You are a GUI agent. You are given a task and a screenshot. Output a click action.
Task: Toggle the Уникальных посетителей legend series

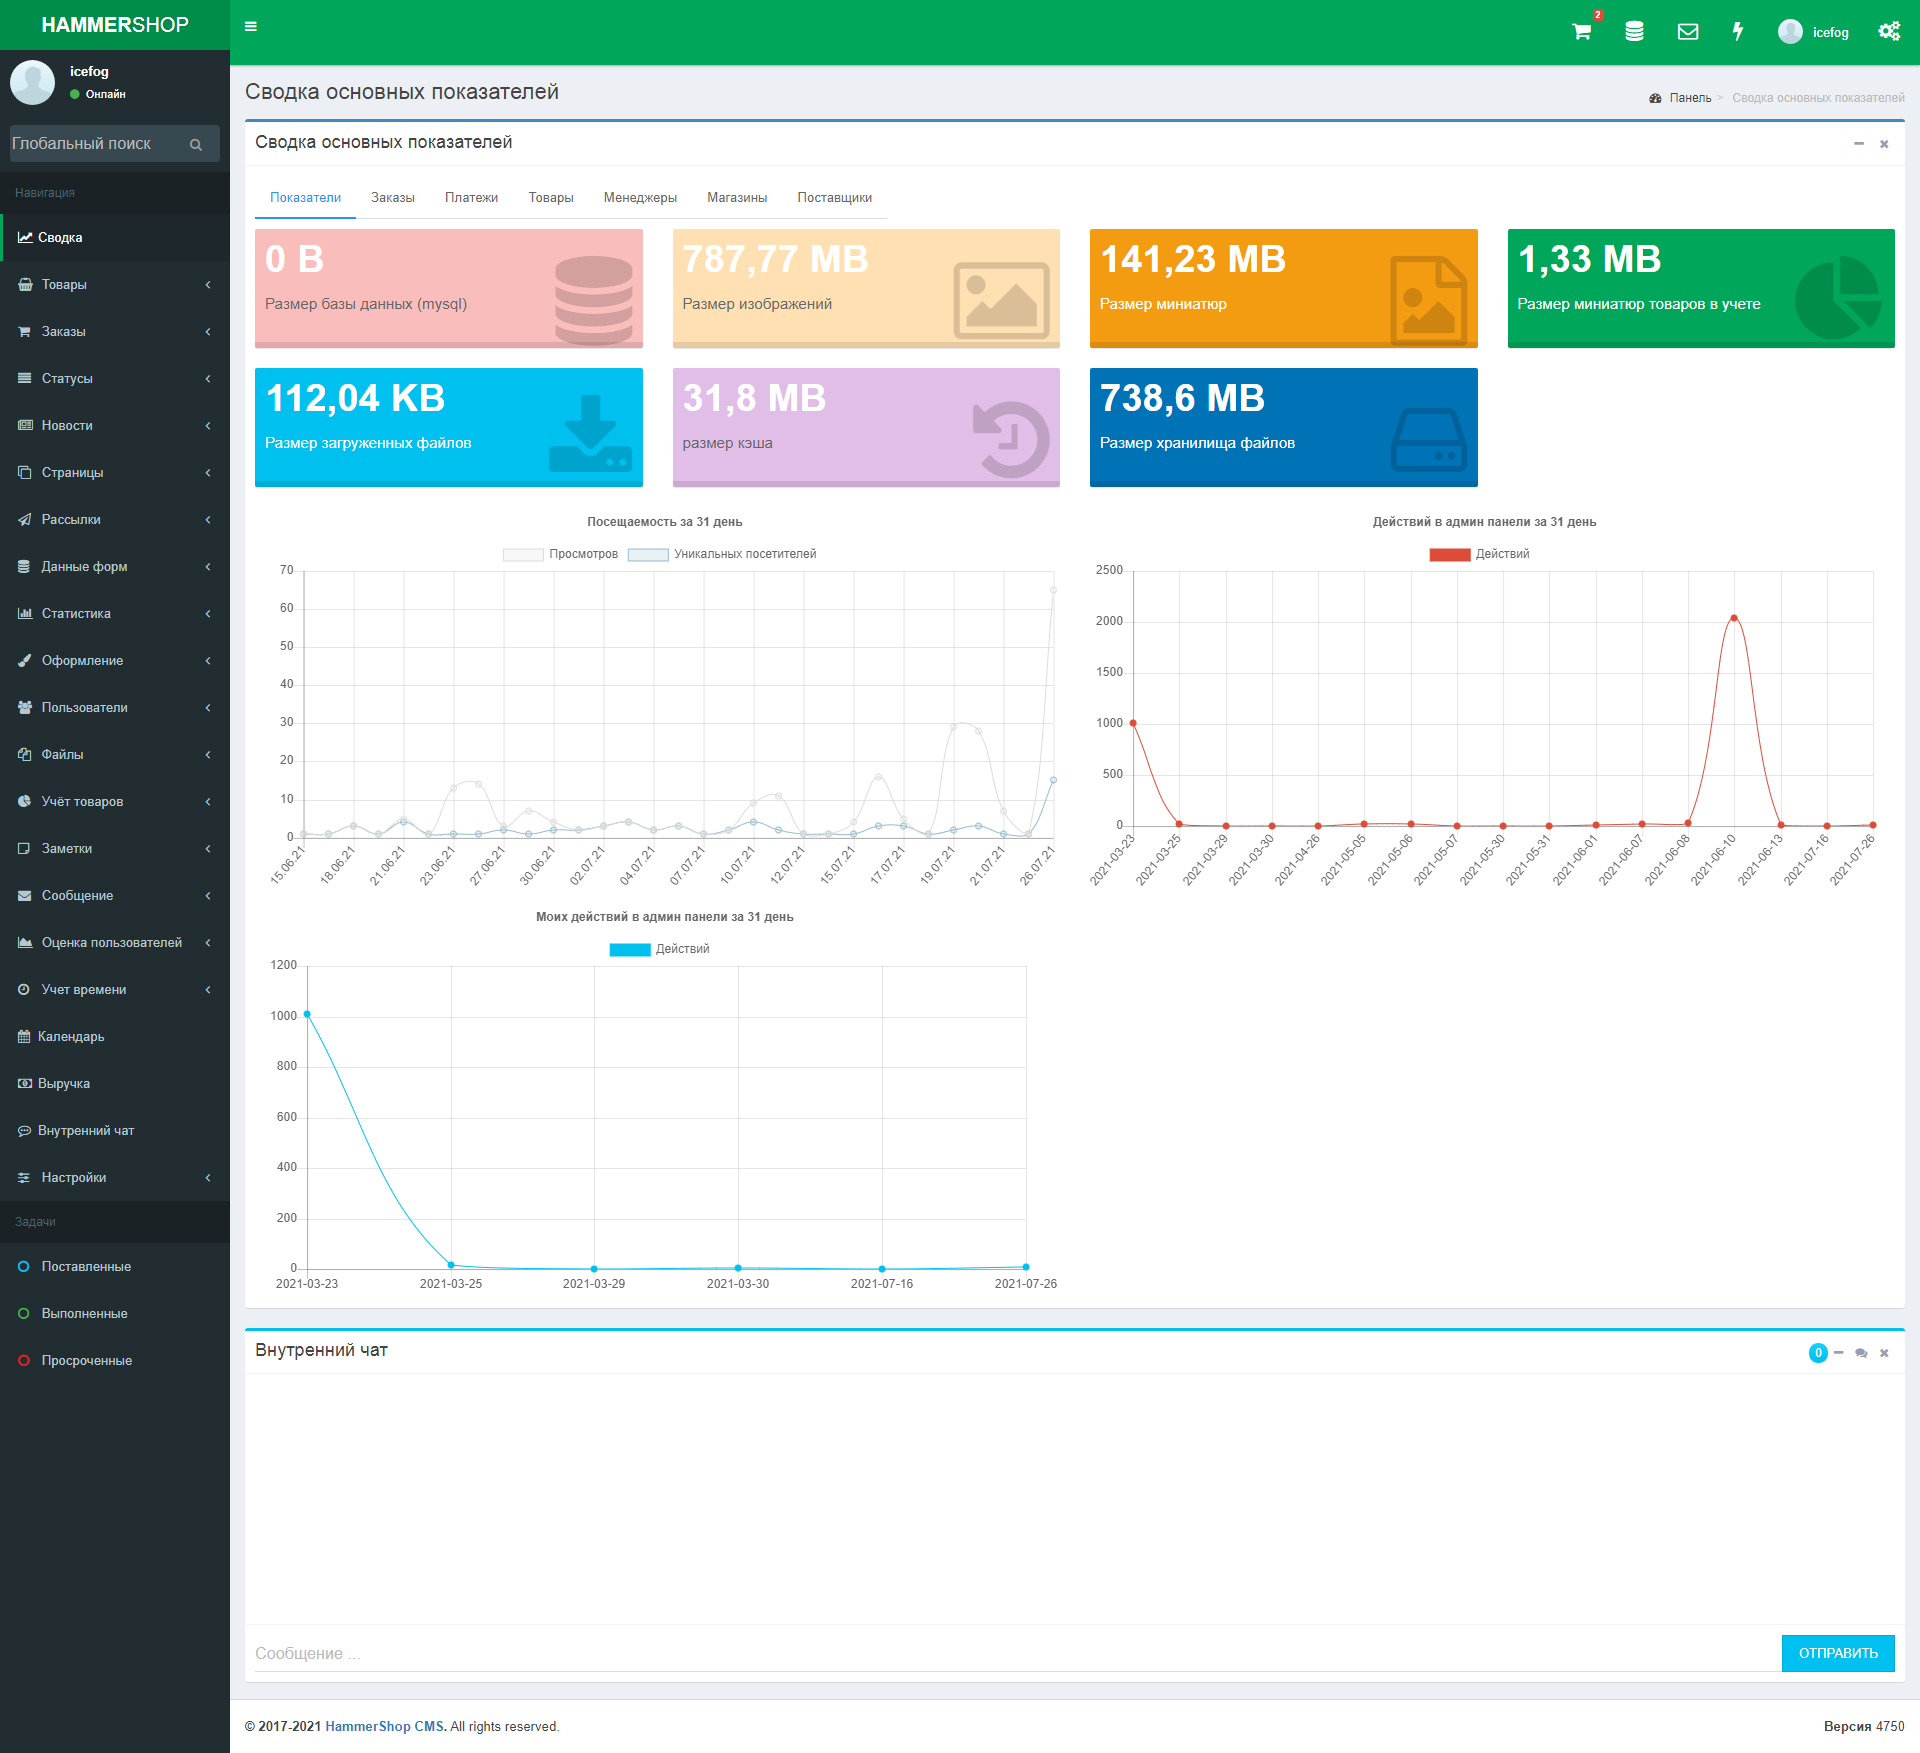tap(722, 554)
